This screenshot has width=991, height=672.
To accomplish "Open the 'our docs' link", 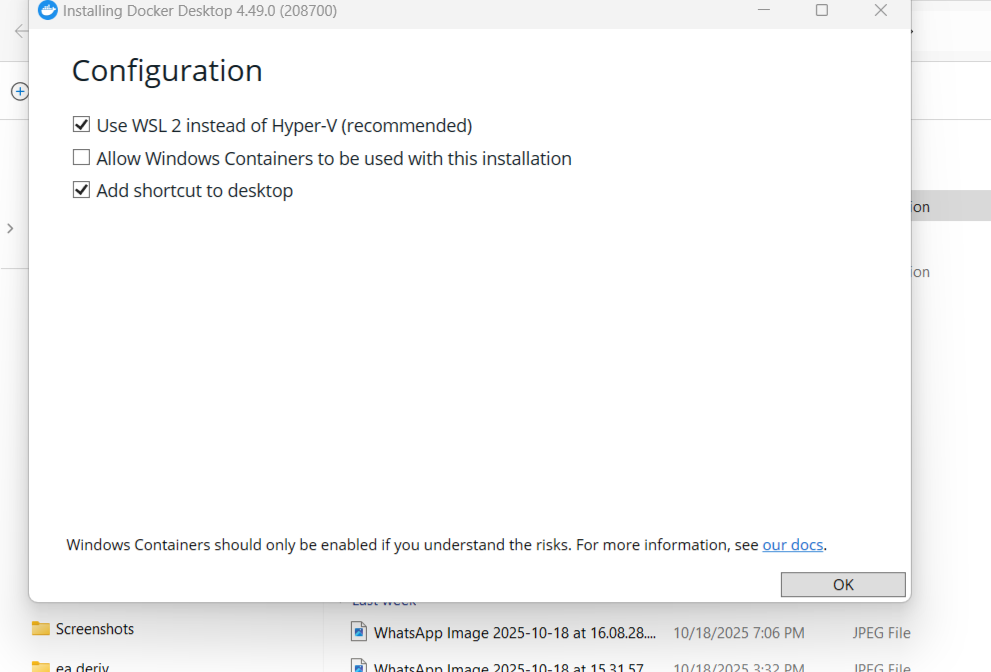I will [792, 545].
